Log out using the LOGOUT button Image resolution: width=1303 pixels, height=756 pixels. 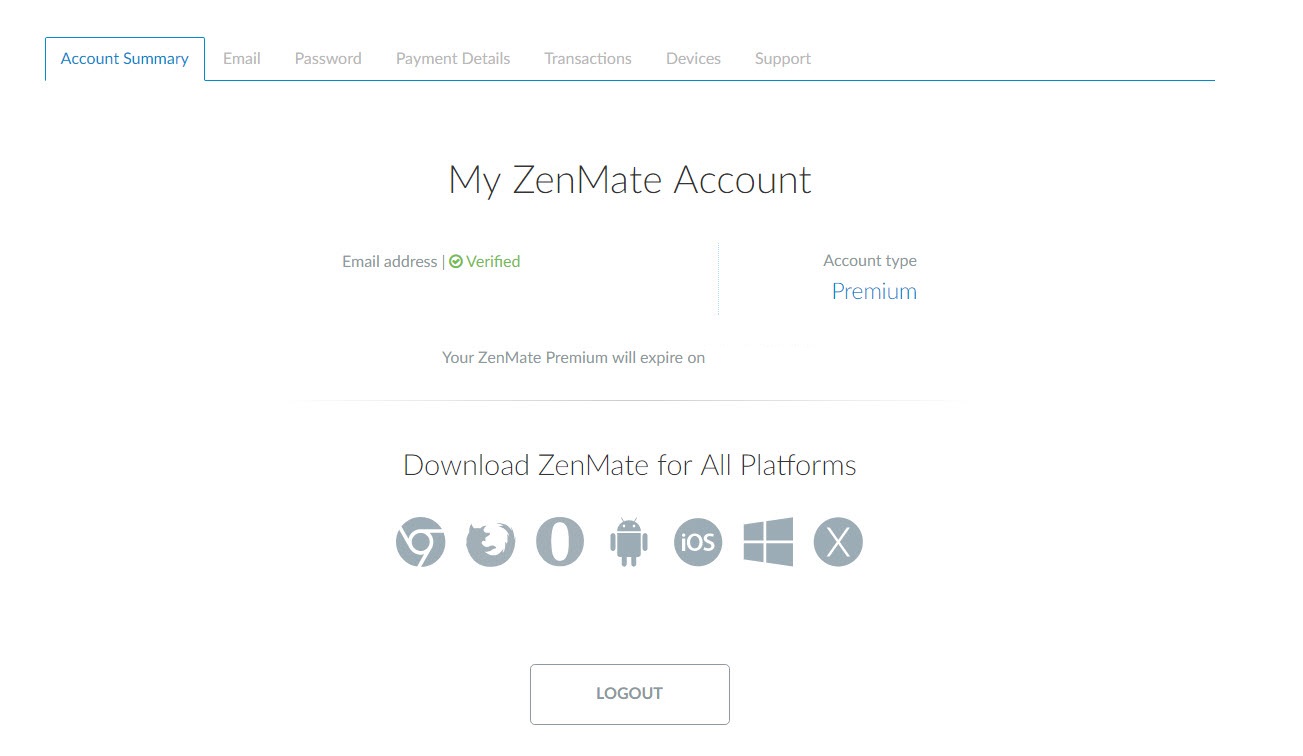point(630,694)
